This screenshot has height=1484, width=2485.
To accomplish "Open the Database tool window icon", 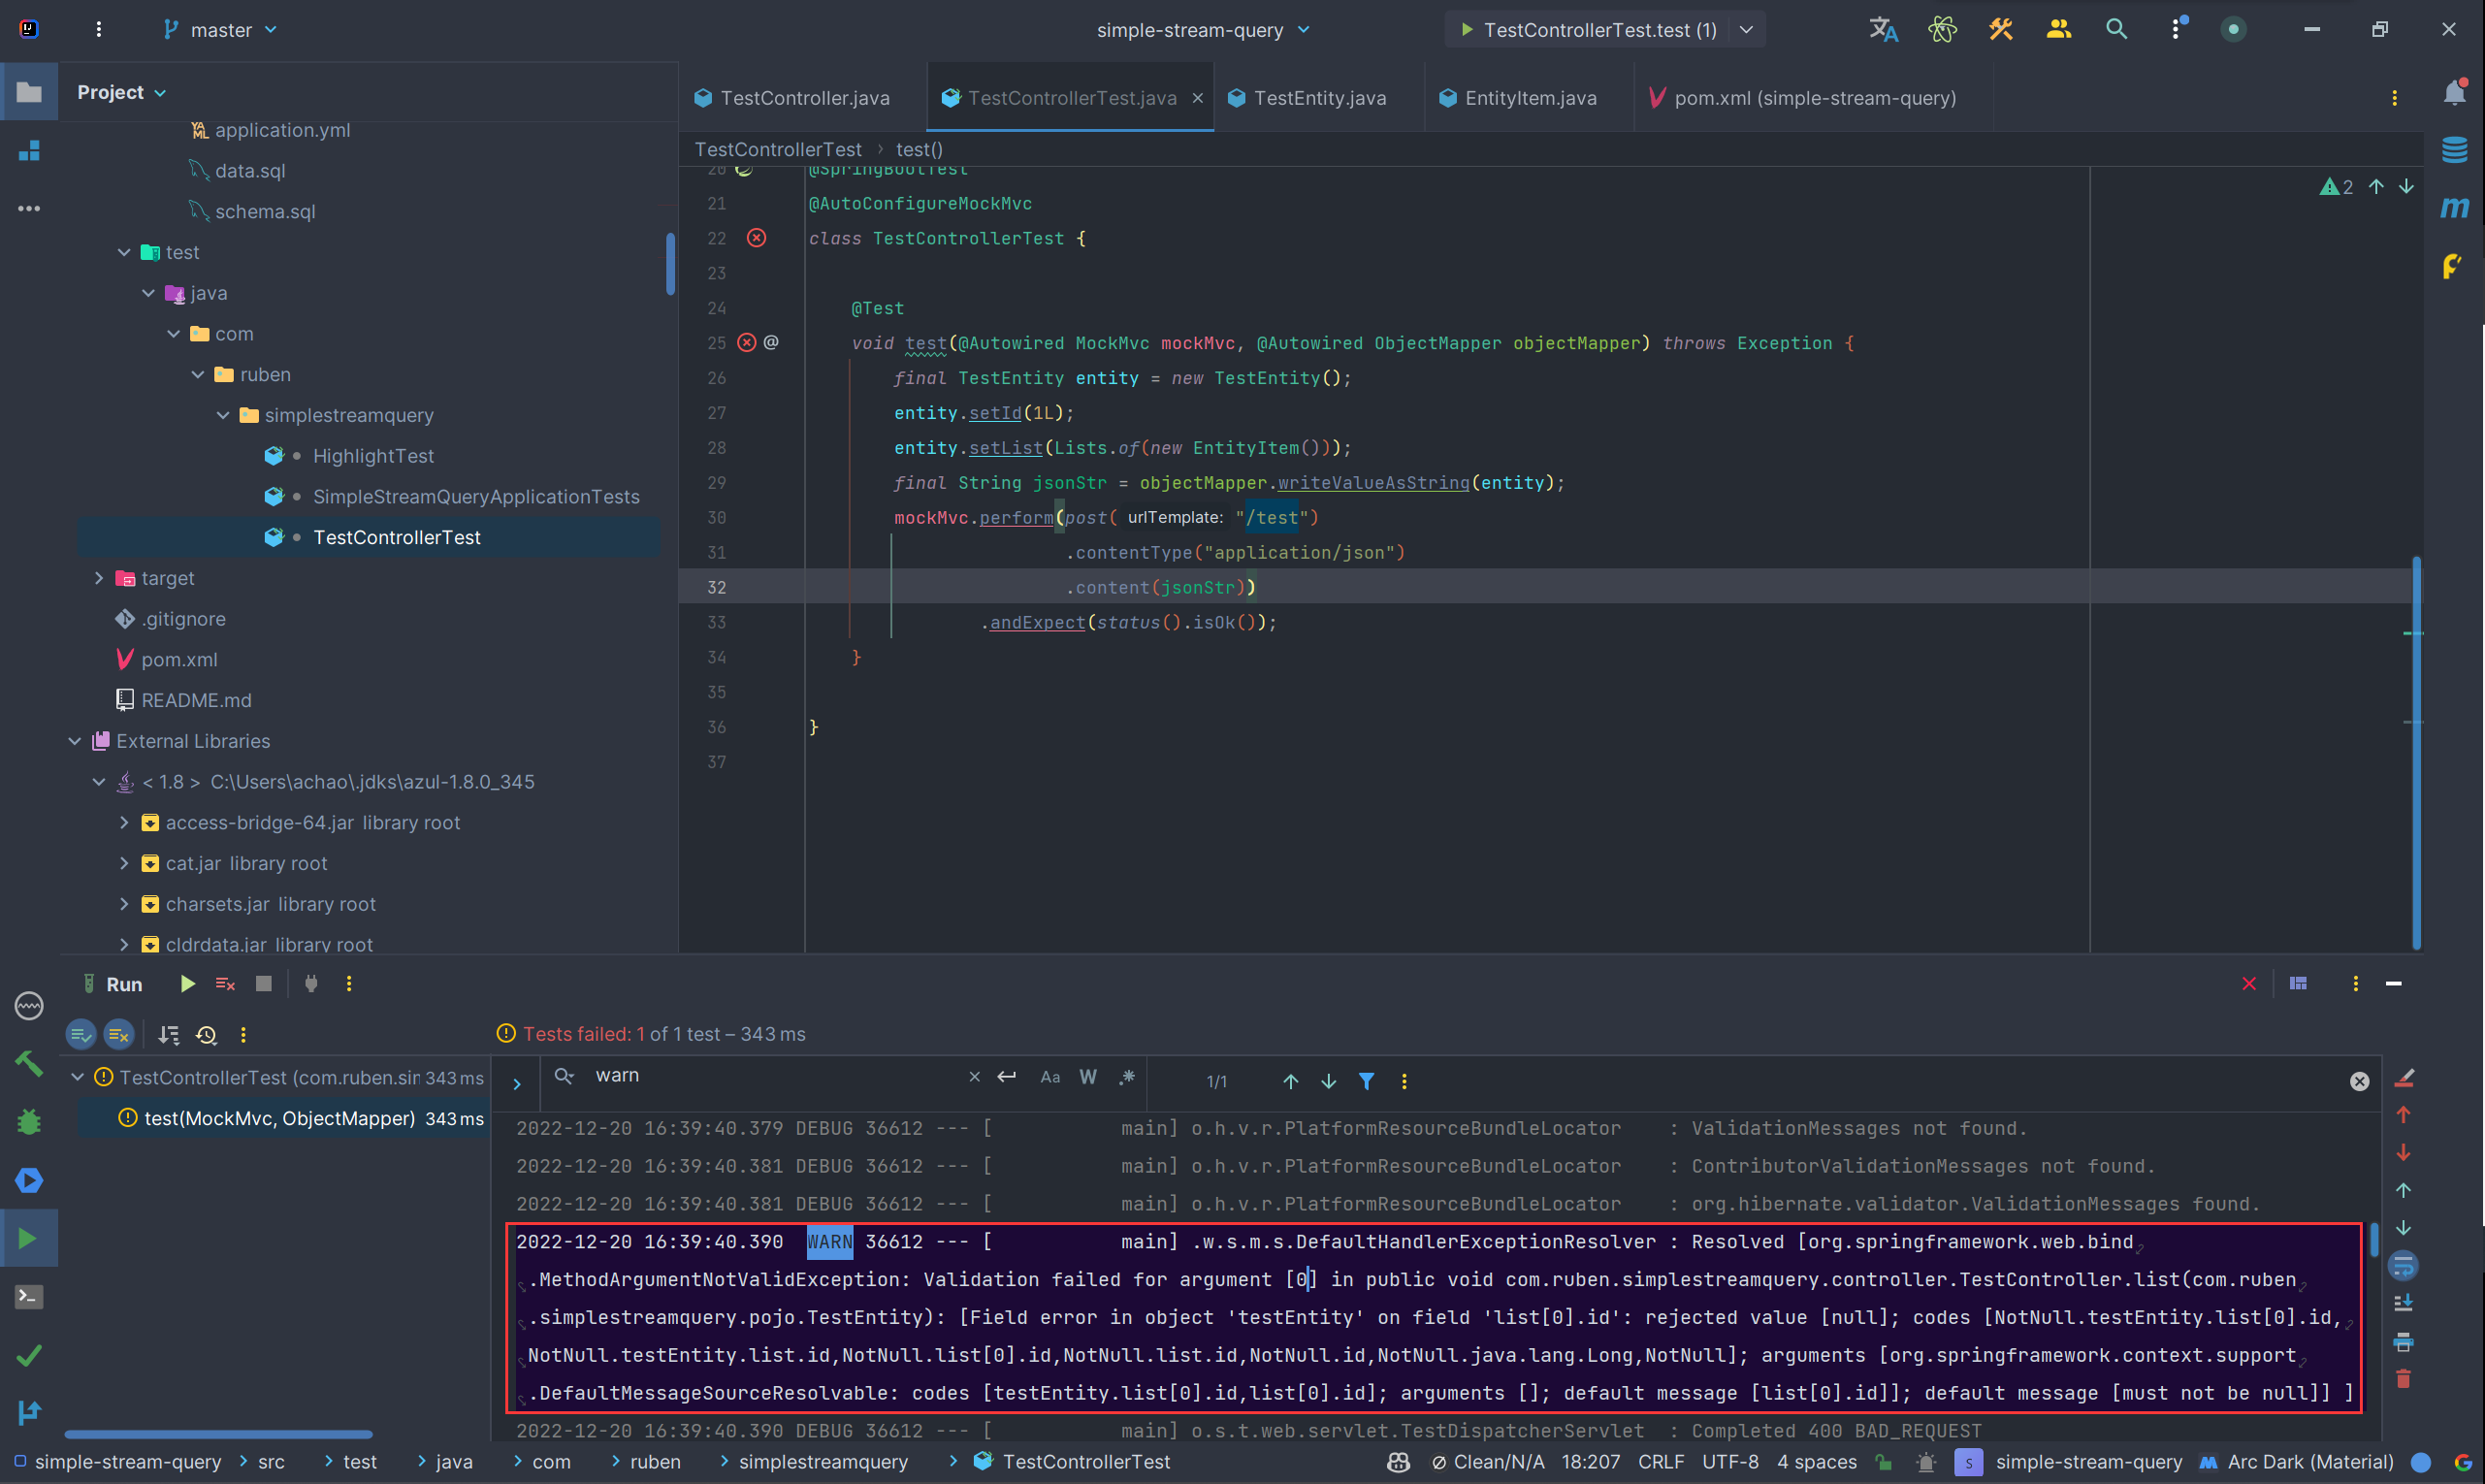I will tap(2454, 150).
